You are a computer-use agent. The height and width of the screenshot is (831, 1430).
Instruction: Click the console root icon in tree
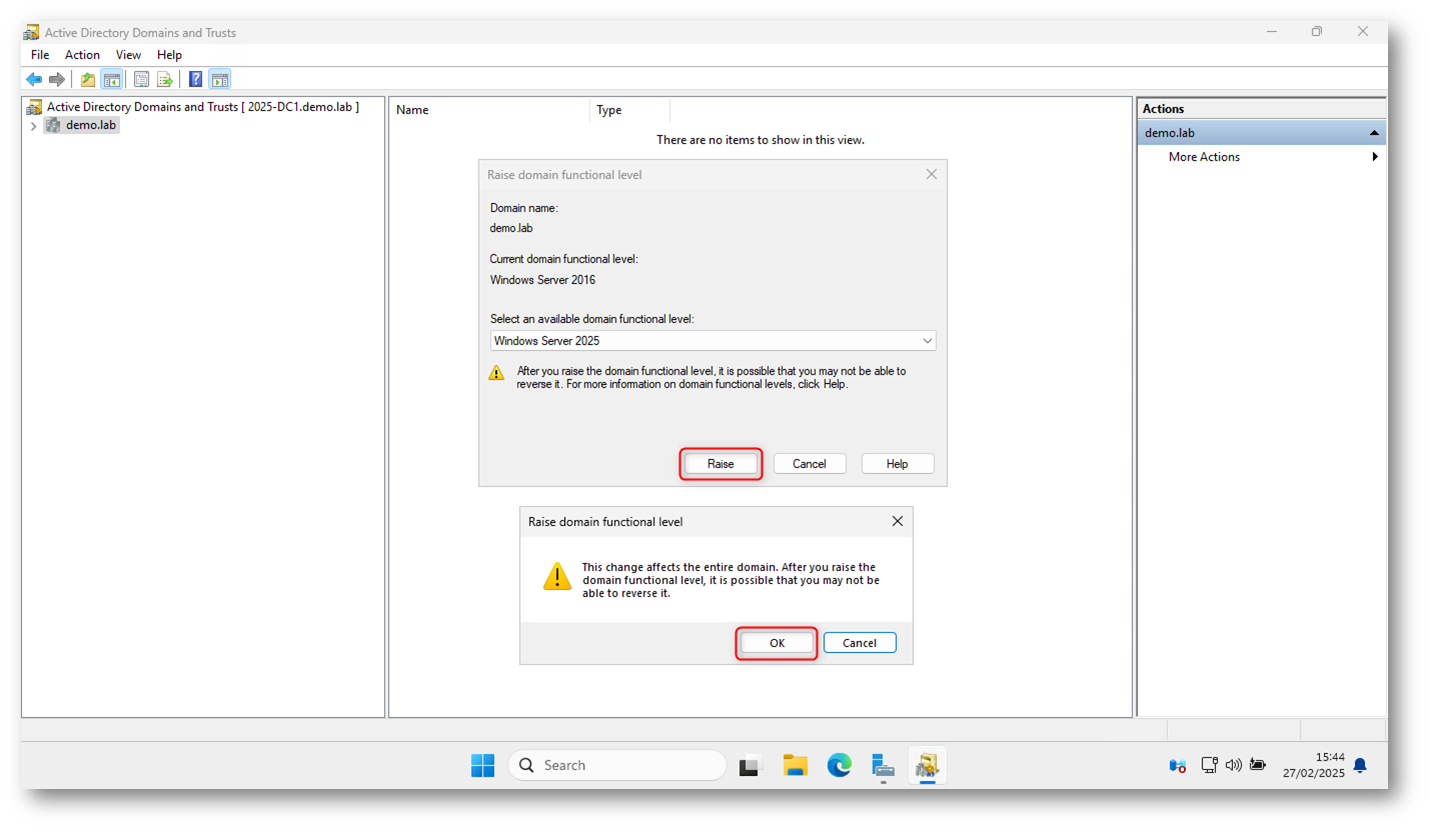pyautogui.click(x=35, y=107)
